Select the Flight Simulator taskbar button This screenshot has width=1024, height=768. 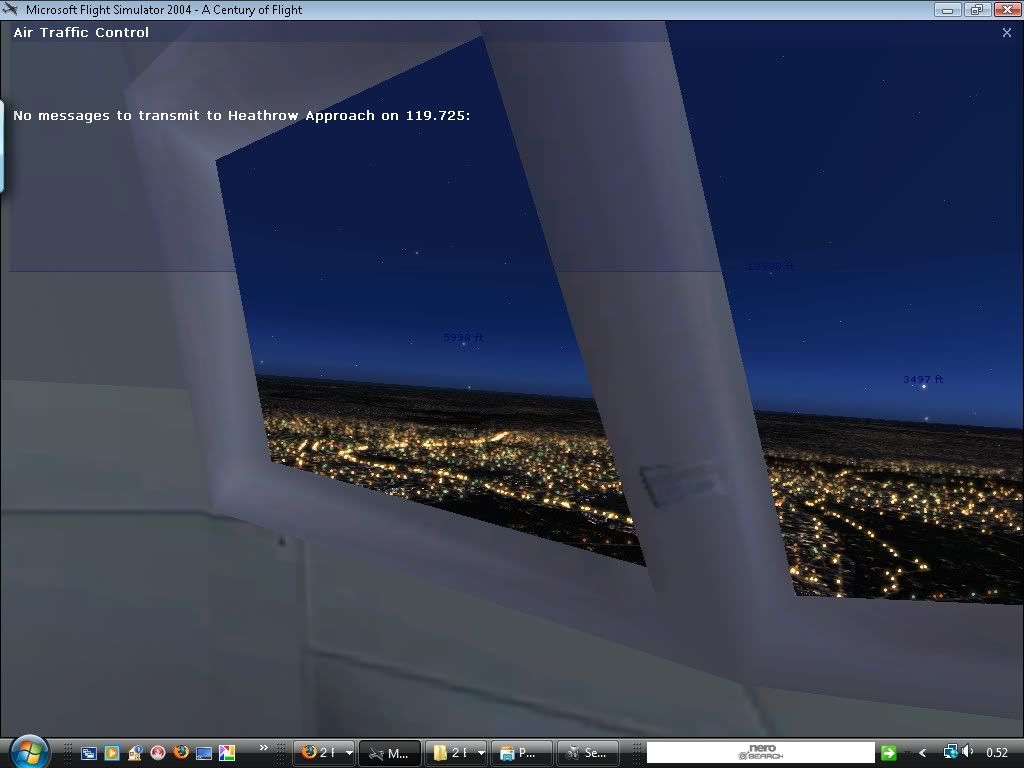click(390, 753)
